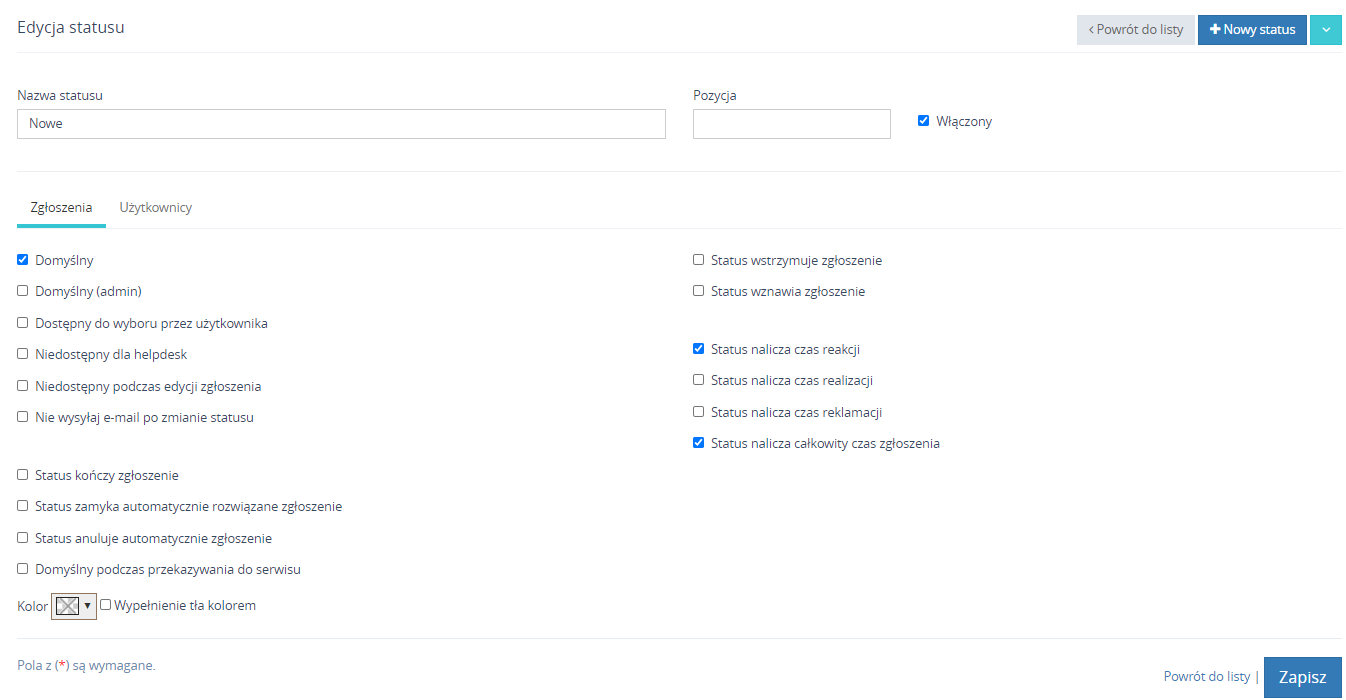Check Status kończy zgłoszenie
Screen dimensions: 1346x700
click(23, 475)
